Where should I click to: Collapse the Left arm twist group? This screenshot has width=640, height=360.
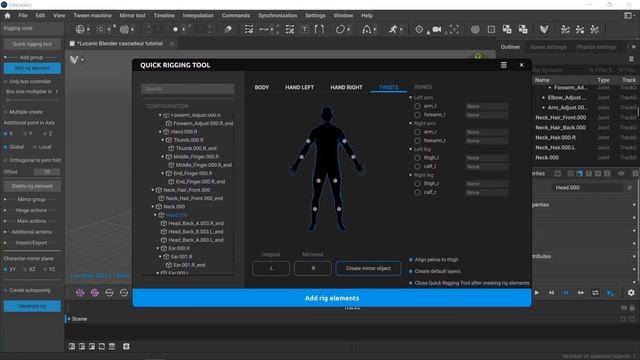click(x=411, y=98)
